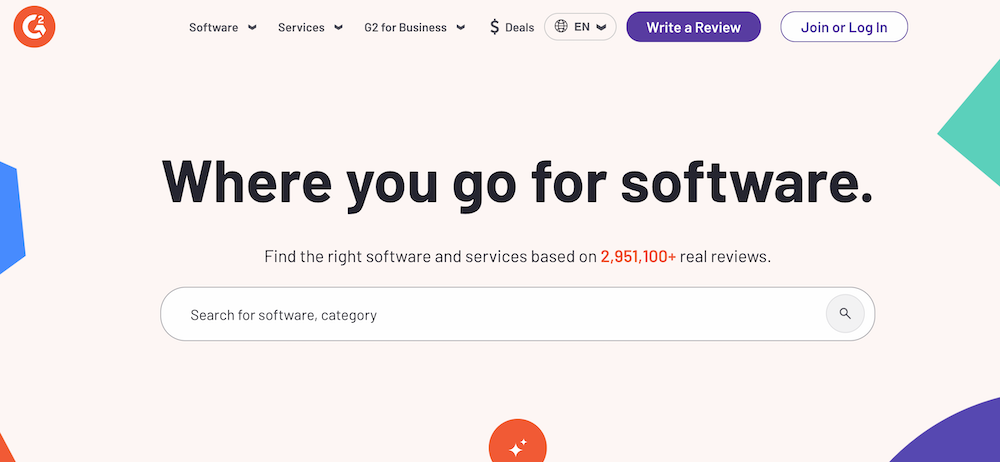
Task: Click the G2 logo
Action: [x=35, y=26]
